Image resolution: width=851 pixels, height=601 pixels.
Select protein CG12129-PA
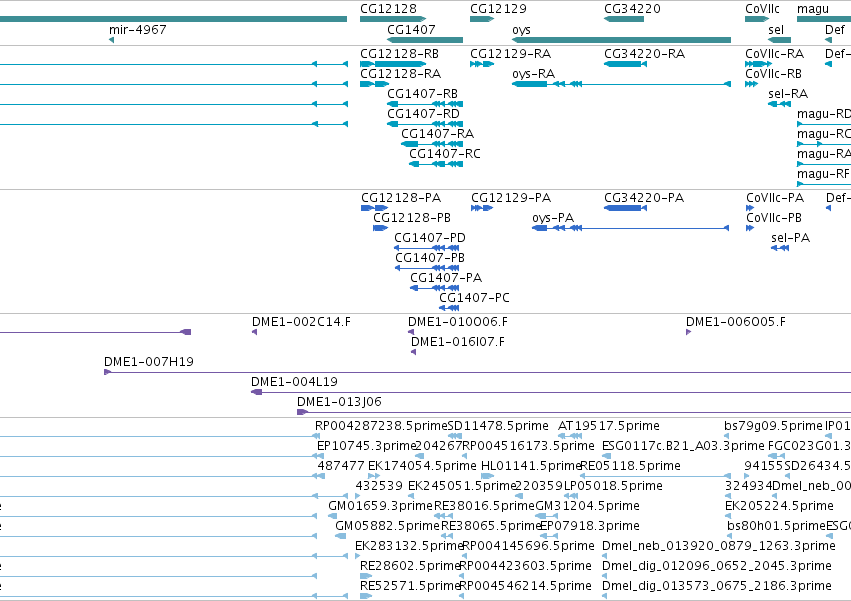click(x=482, y=208)
